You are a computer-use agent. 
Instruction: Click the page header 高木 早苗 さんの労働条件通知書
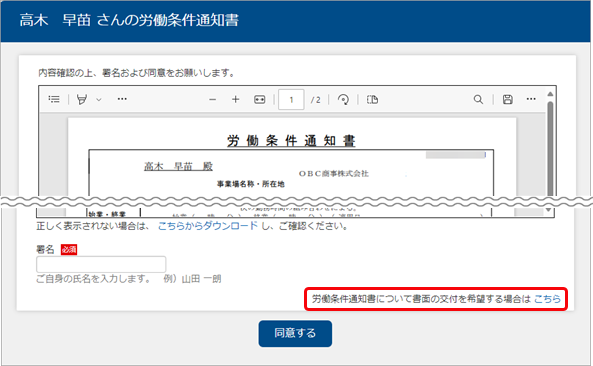click(129, 20)
